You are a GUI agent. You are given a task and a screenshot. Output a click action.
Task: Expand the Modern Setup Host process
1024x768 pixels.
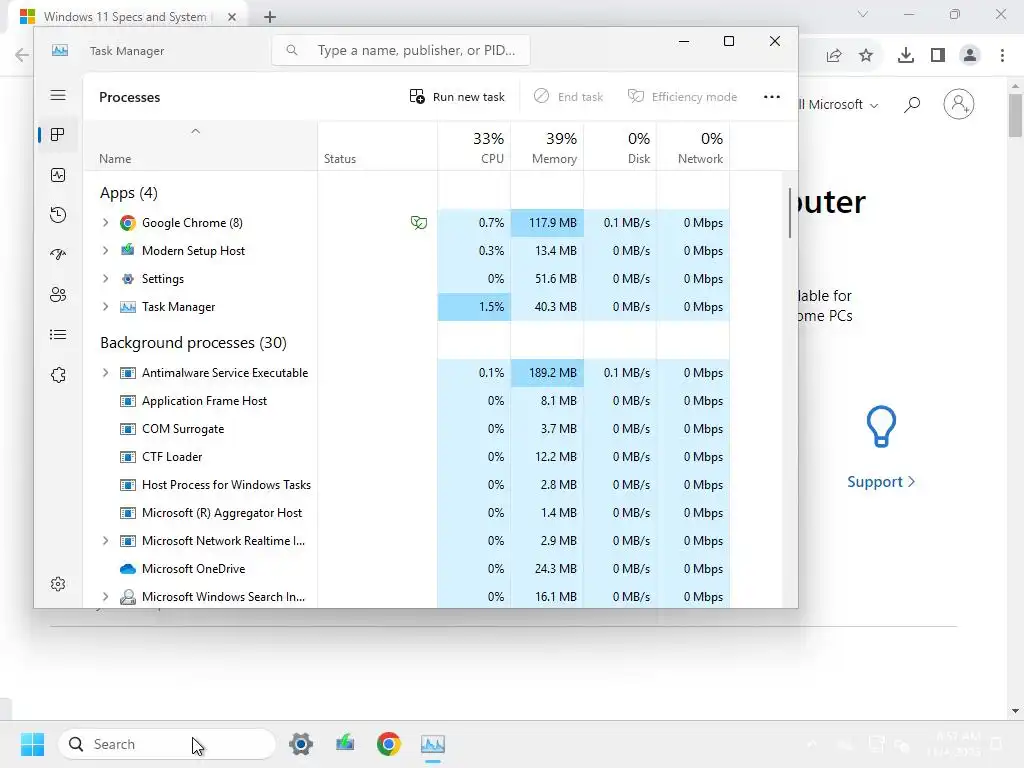point(105,251)
